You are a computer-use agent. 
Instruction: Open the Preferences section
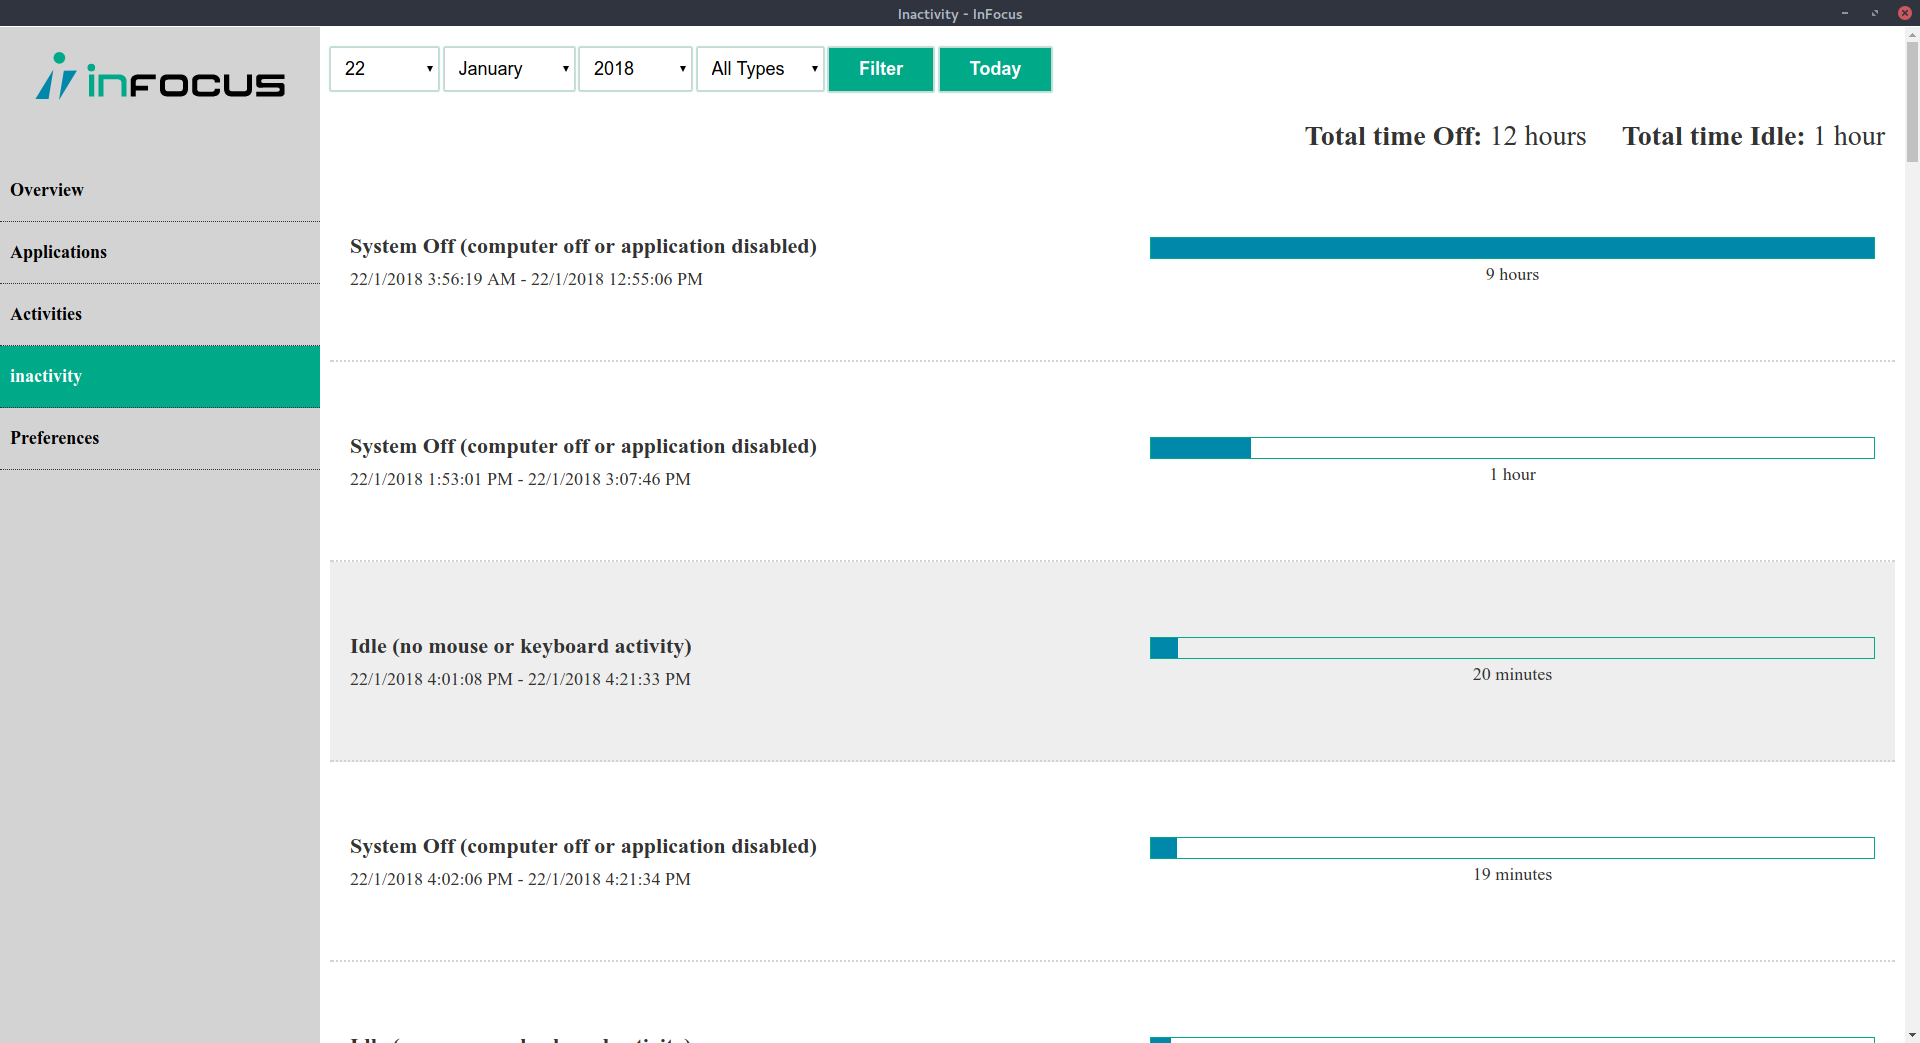coord(160,438)
